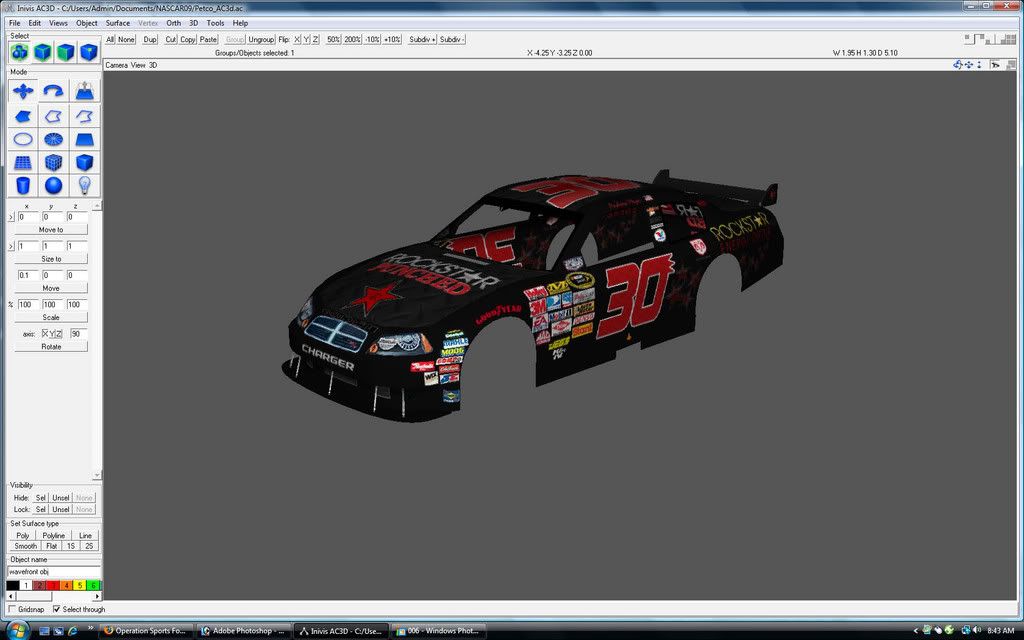Image resolution: width=1024 pixels, height=640 pixels.
Task: Add a Light with the bulb icon
Action: (85, 185)
